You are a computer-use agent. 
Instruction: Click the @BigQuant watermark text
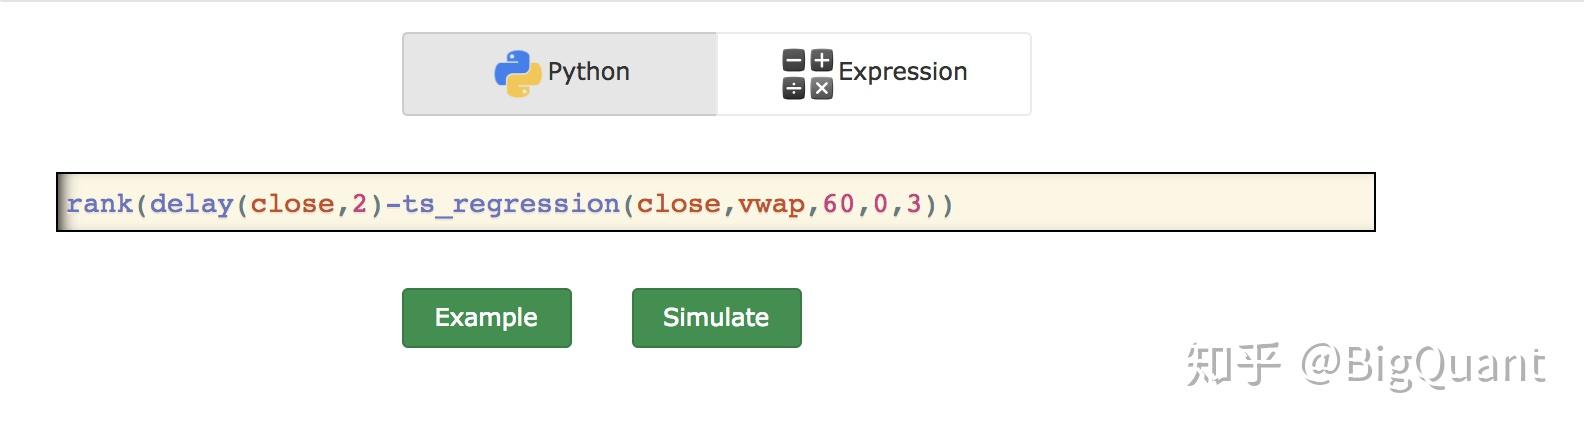(1422, 365)
